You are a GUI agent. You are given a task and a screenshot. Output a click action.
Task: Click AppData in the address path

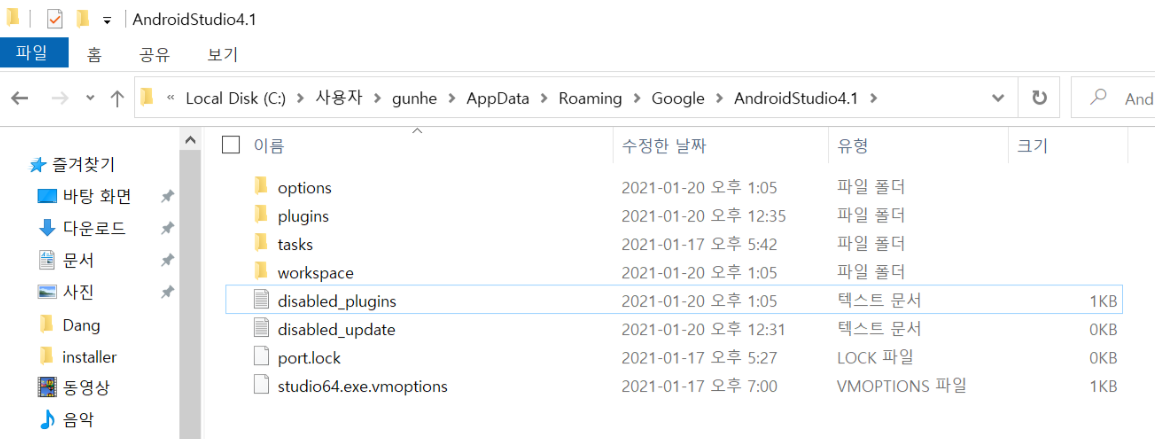[497, 98]
